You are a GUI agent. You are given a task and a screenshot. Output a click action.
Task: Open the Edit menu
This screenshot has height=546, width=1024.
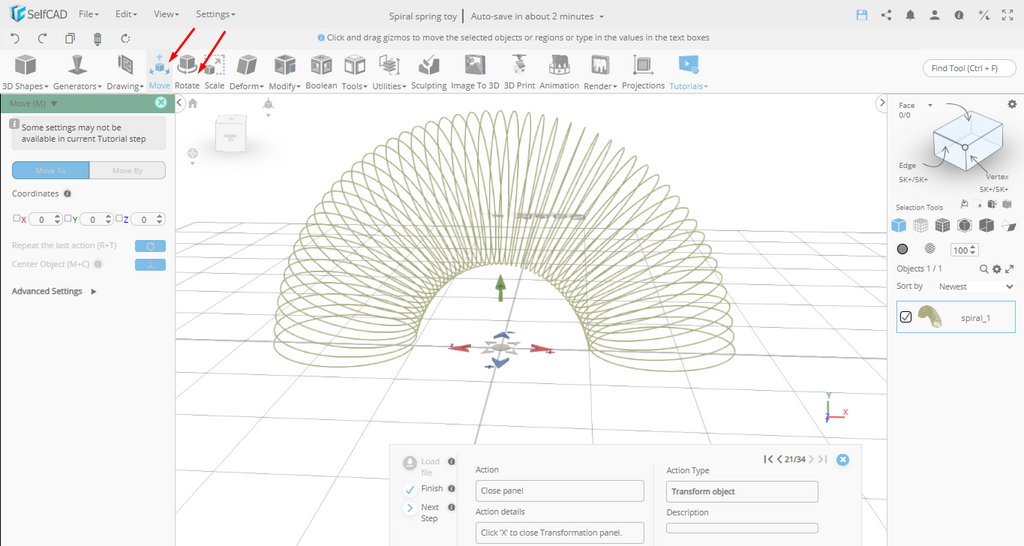click(x=125, y=14)
